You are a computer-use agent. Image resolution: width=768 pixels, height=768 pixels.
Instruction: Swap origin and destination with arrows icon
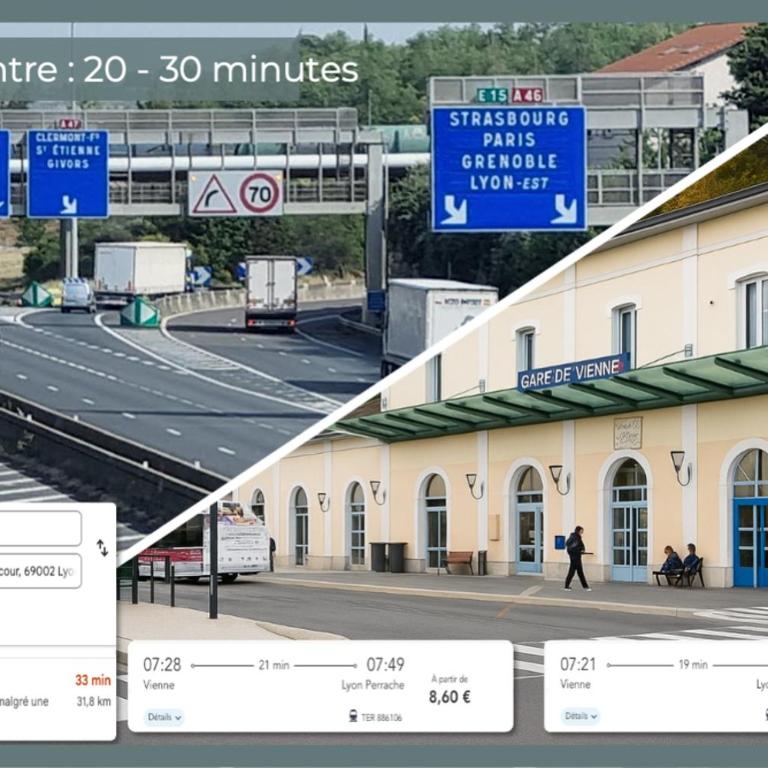(102, 548)
